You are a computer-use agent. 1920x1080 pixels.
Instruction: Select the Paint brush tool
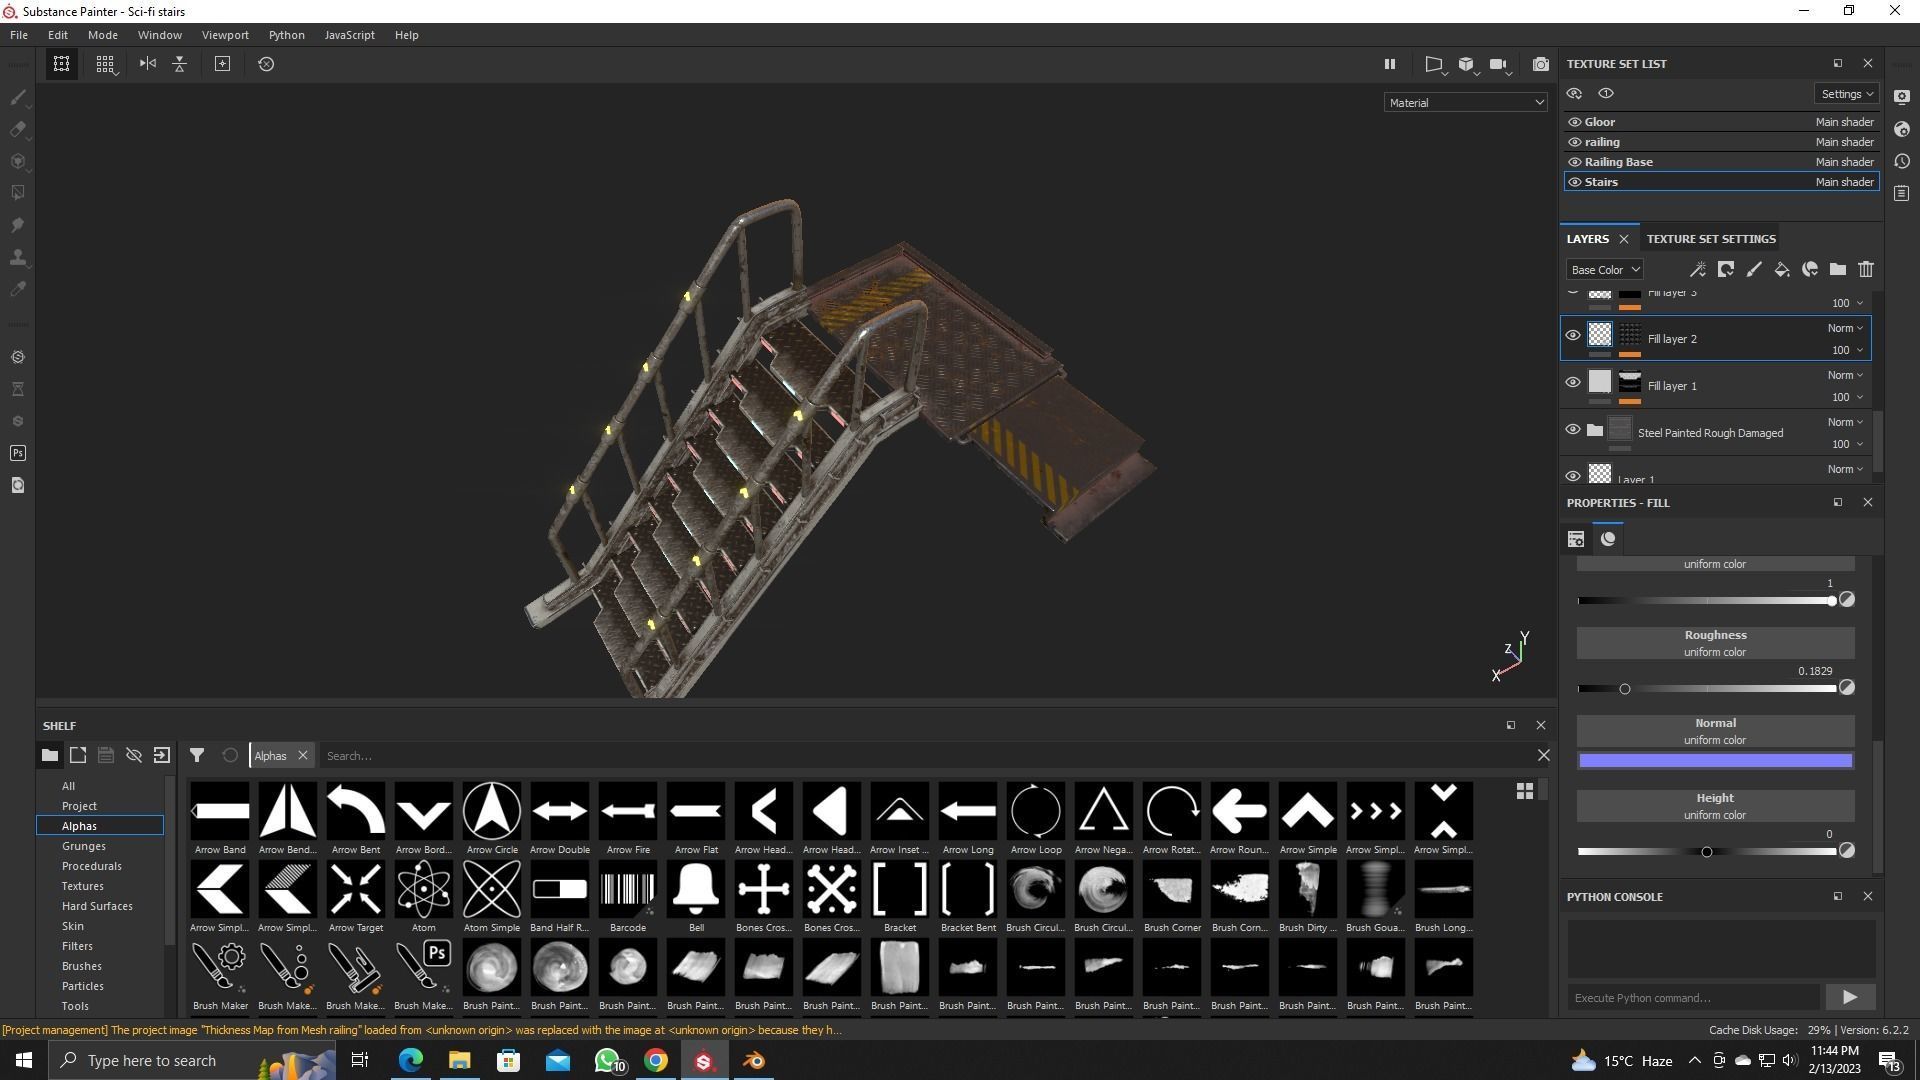click(17, 97)
